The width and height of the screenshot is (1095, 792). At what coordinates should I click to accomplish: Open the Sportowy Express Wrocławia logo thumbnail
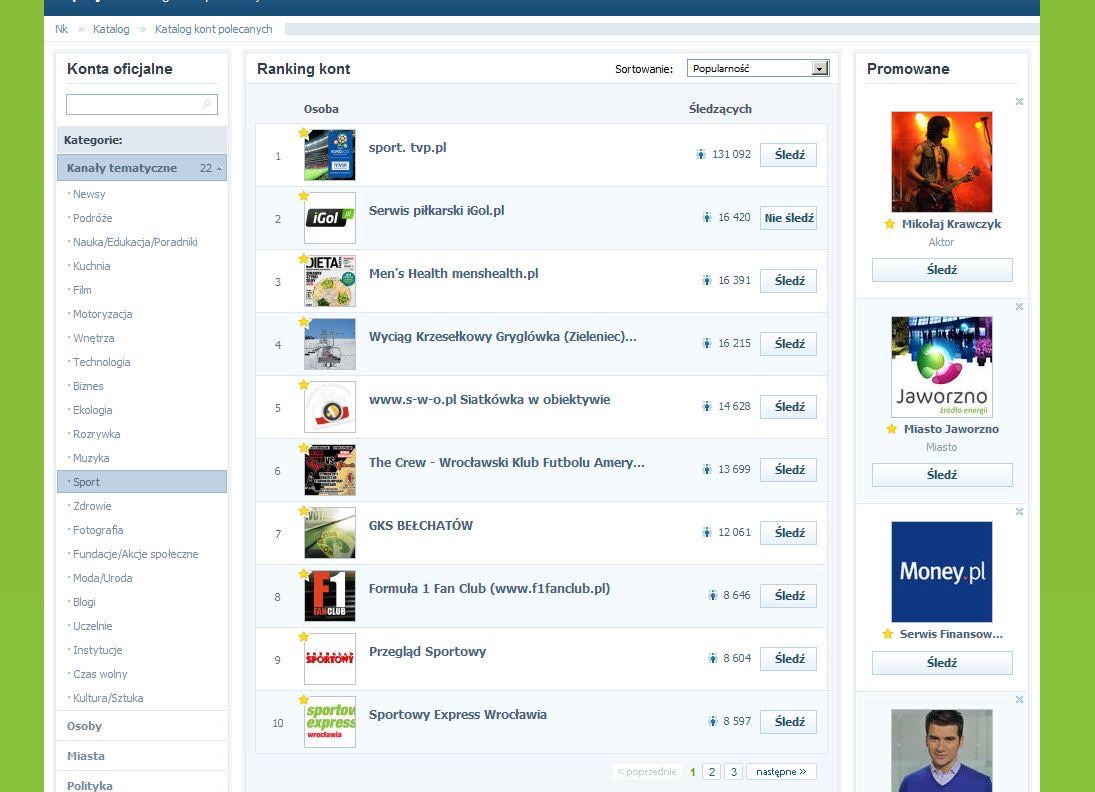pos(330,721)
